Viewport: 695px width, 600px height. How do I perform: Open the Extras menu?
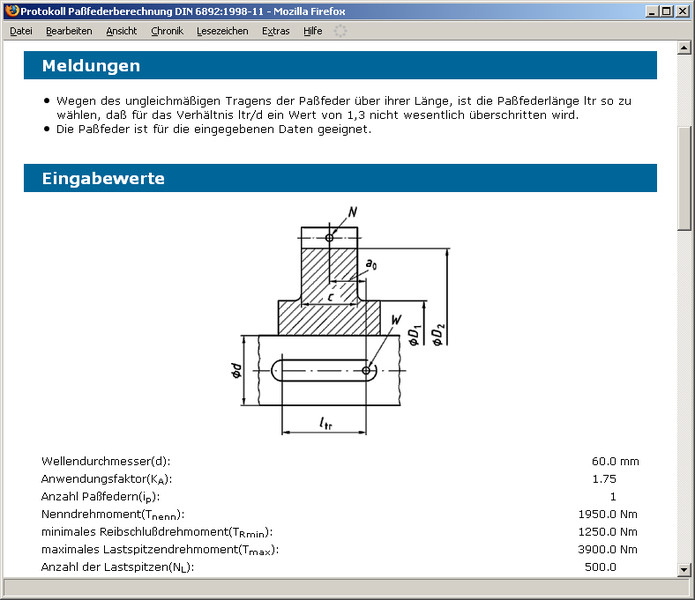276,31
